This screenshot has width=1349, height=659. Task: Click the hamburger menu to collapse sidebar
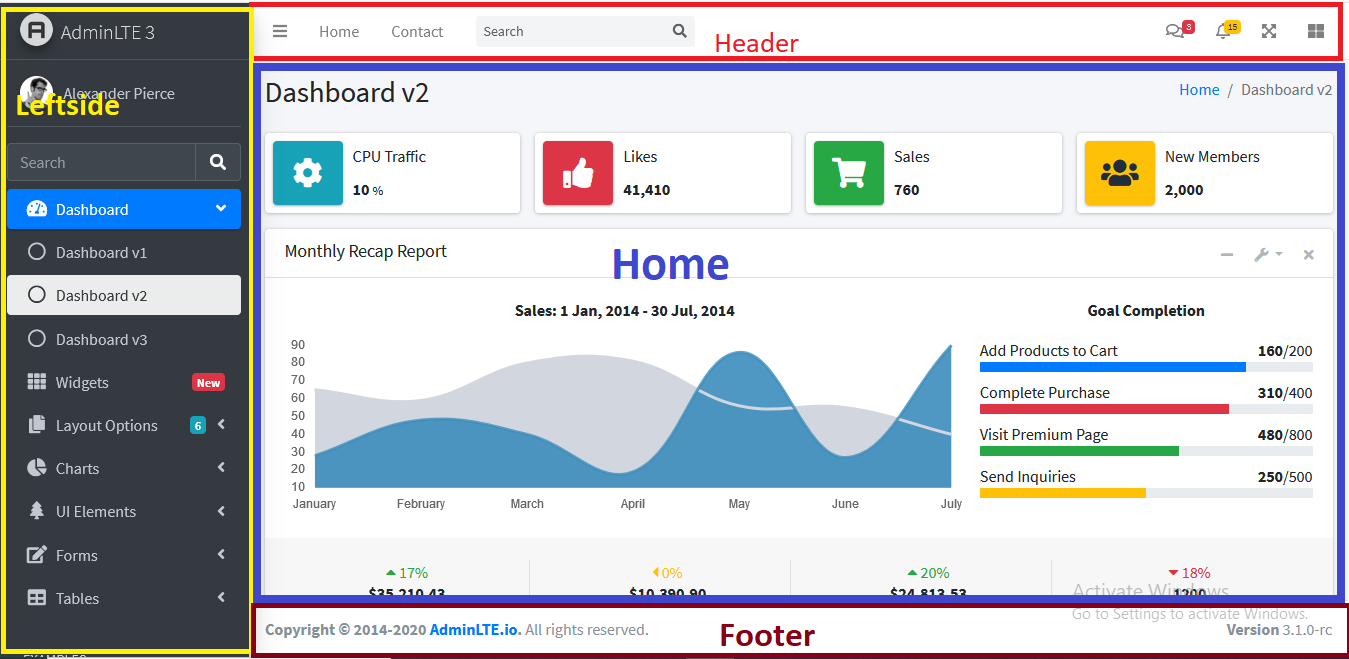(x=280, y=31)
